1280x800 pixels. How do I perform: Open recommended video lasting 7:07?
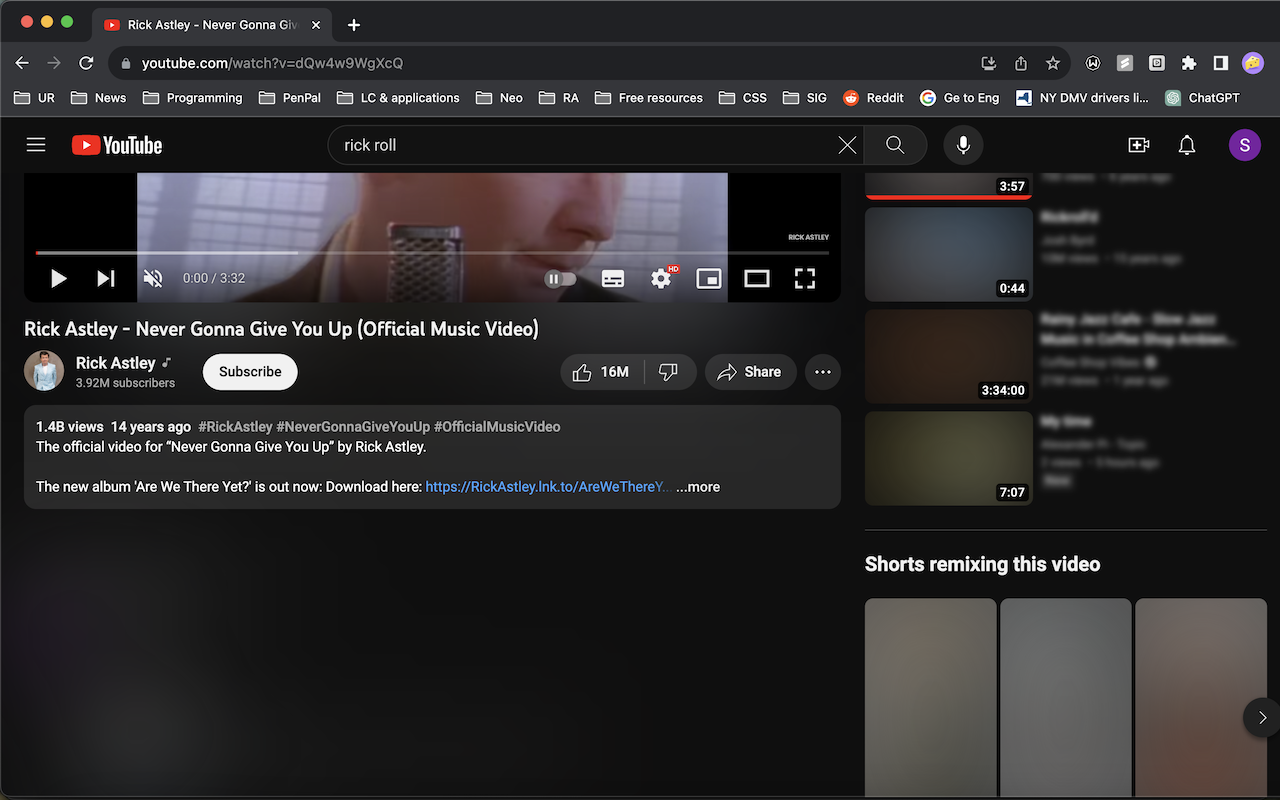[949, 458]
